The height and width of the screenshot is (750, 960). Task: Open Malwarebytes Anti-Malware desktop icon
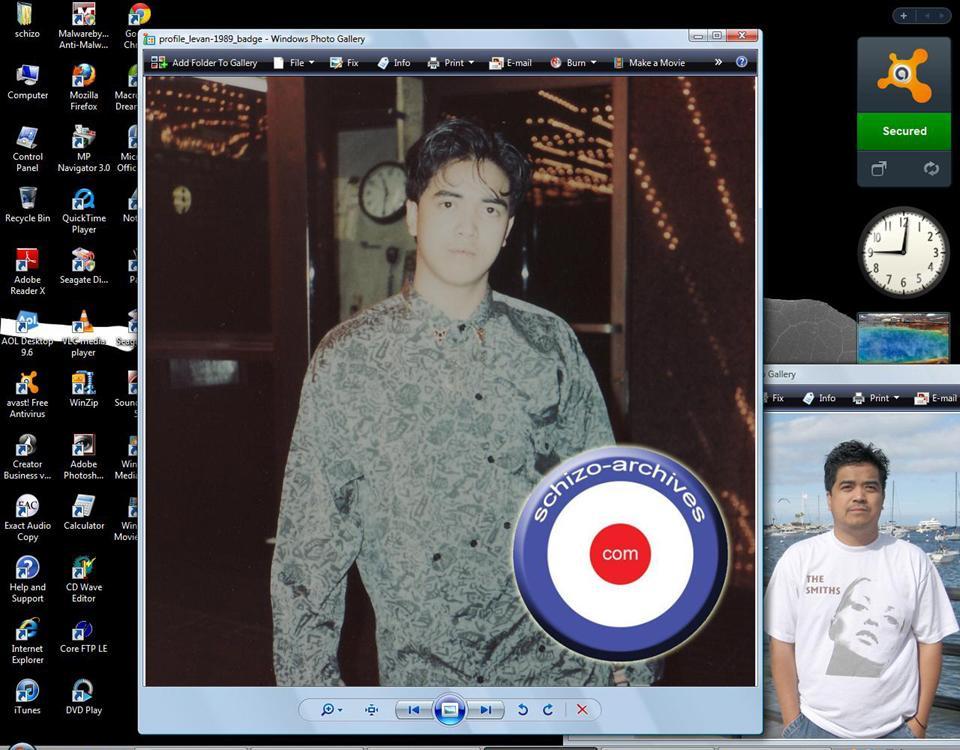pyautogui.click(x=84, y=25)
